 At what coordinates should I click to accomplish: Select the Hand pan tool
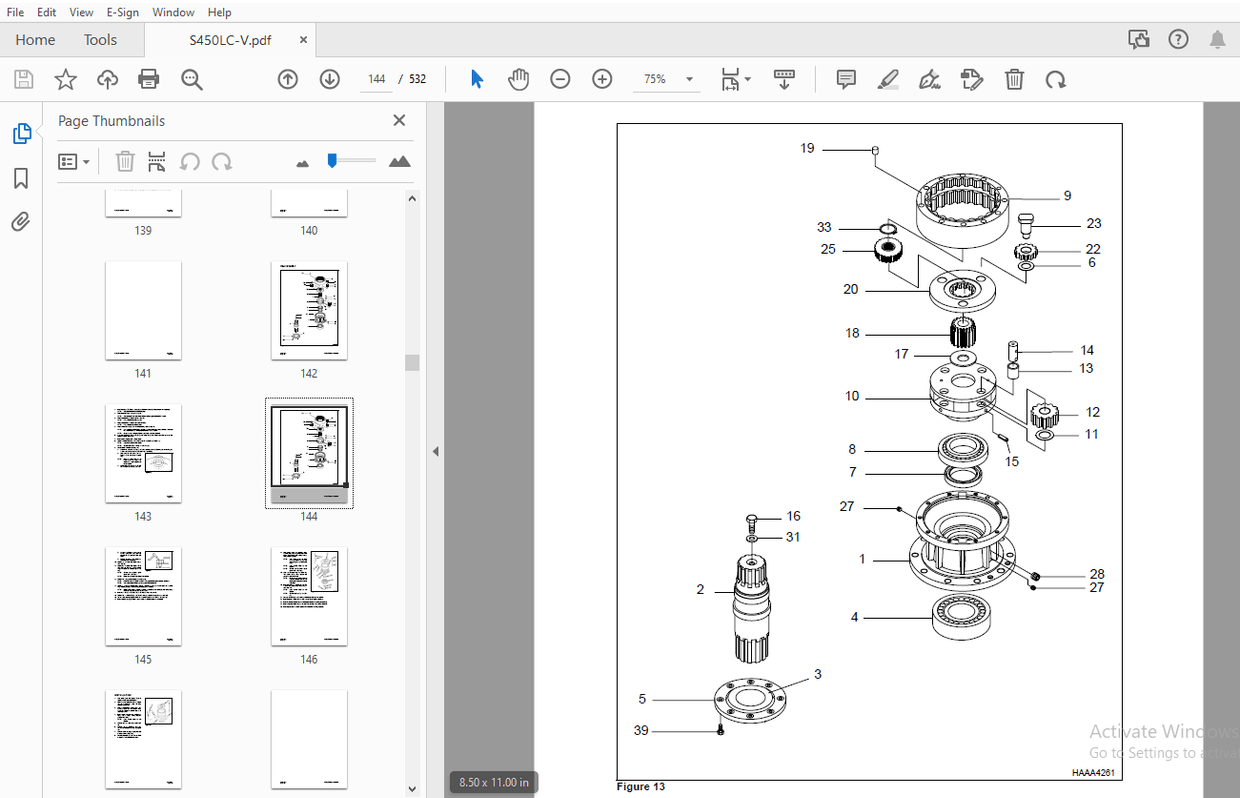pos(518,79)
